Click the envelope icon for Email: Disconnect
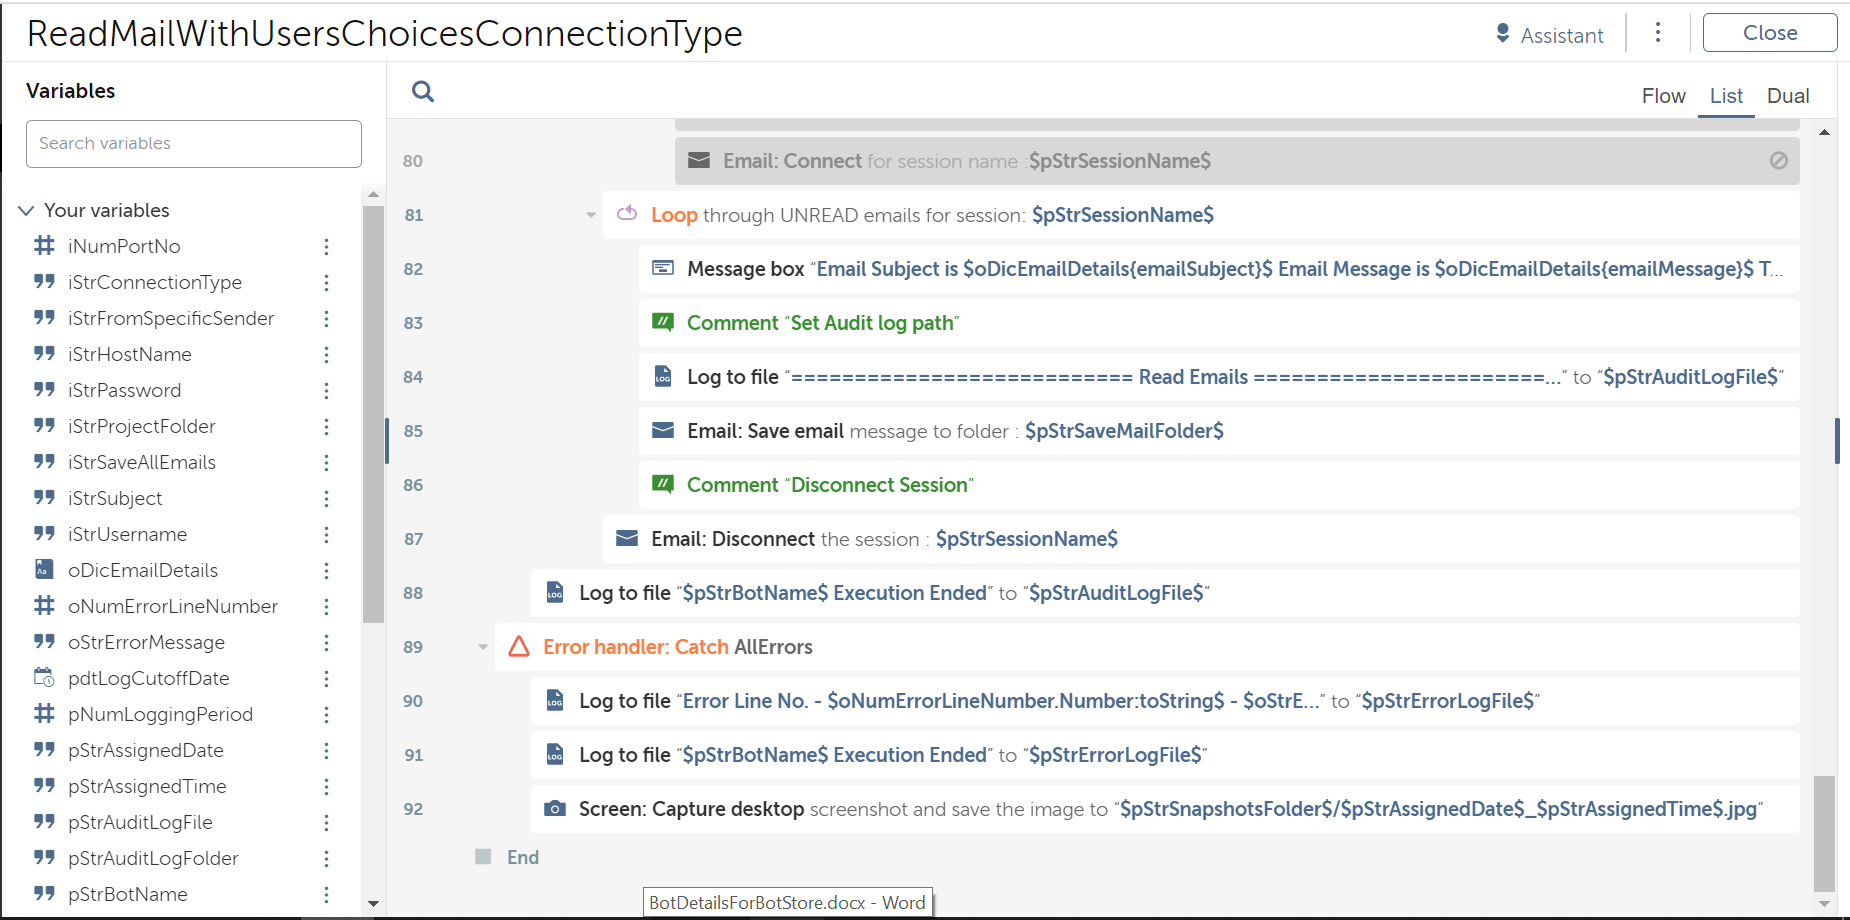The height and width of the screenshot is (920, 1850). coord(627,538)
